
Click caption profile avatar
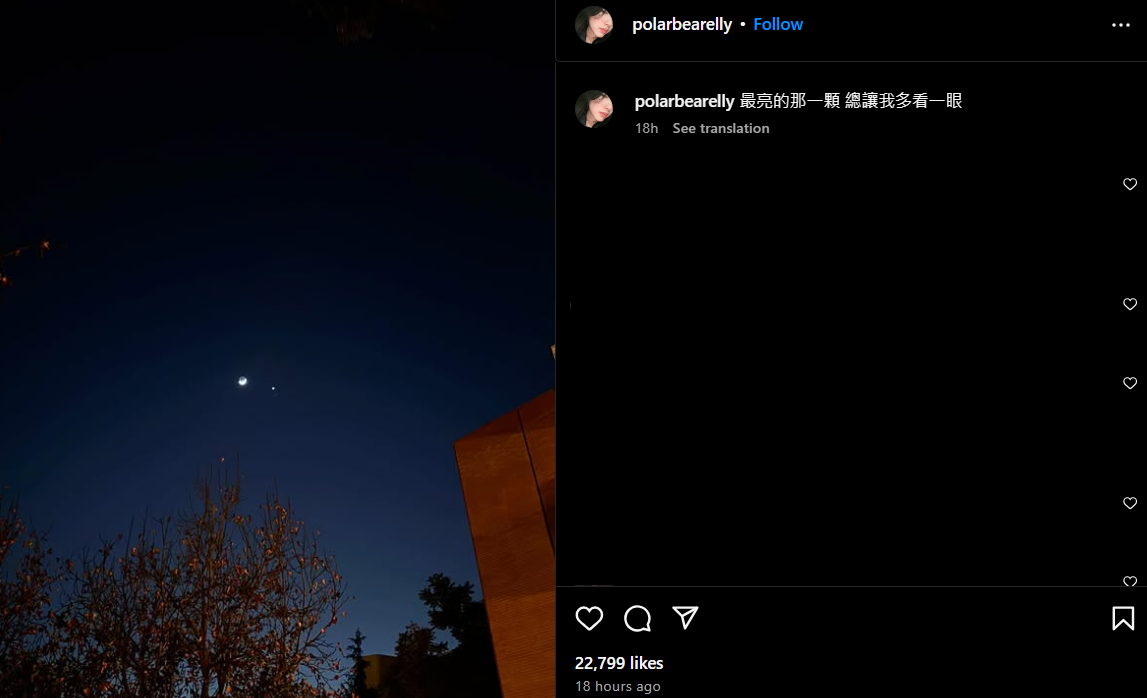coord(594,109)
